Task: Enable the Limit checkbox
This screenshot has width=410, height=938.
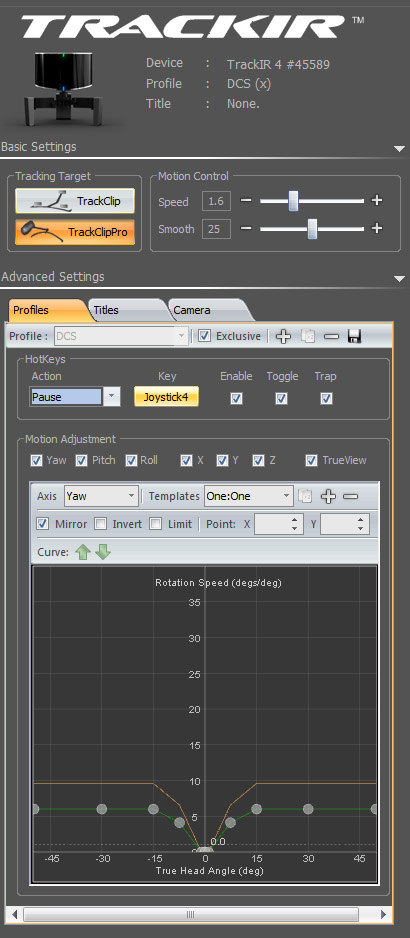Action: (156, 524)
